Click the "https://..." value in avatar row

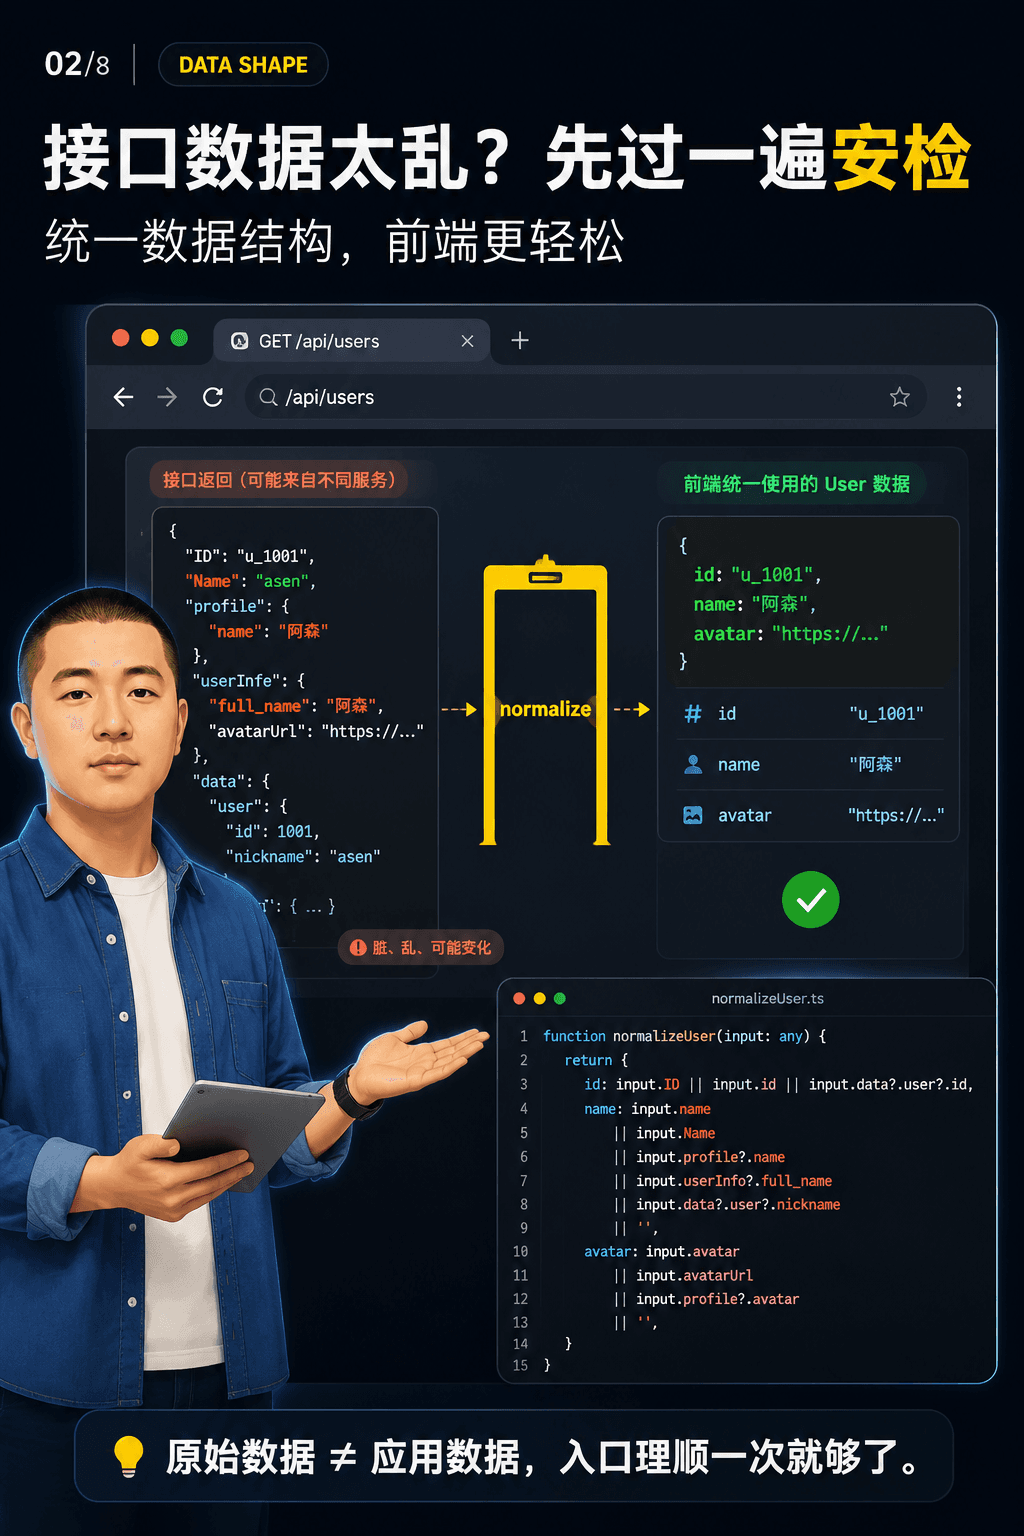(x=896, y=815)
